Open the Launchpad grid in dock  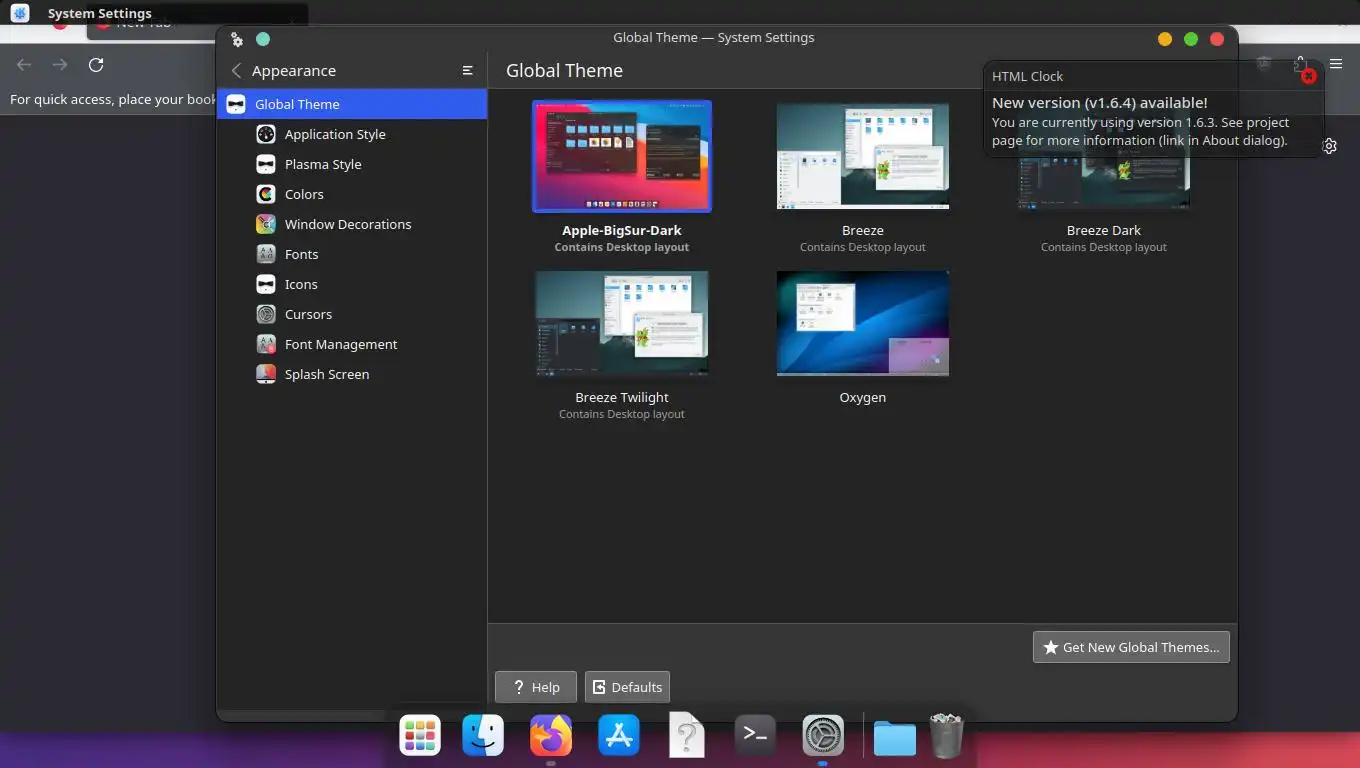pyautogui.click(x=420, y=736)
